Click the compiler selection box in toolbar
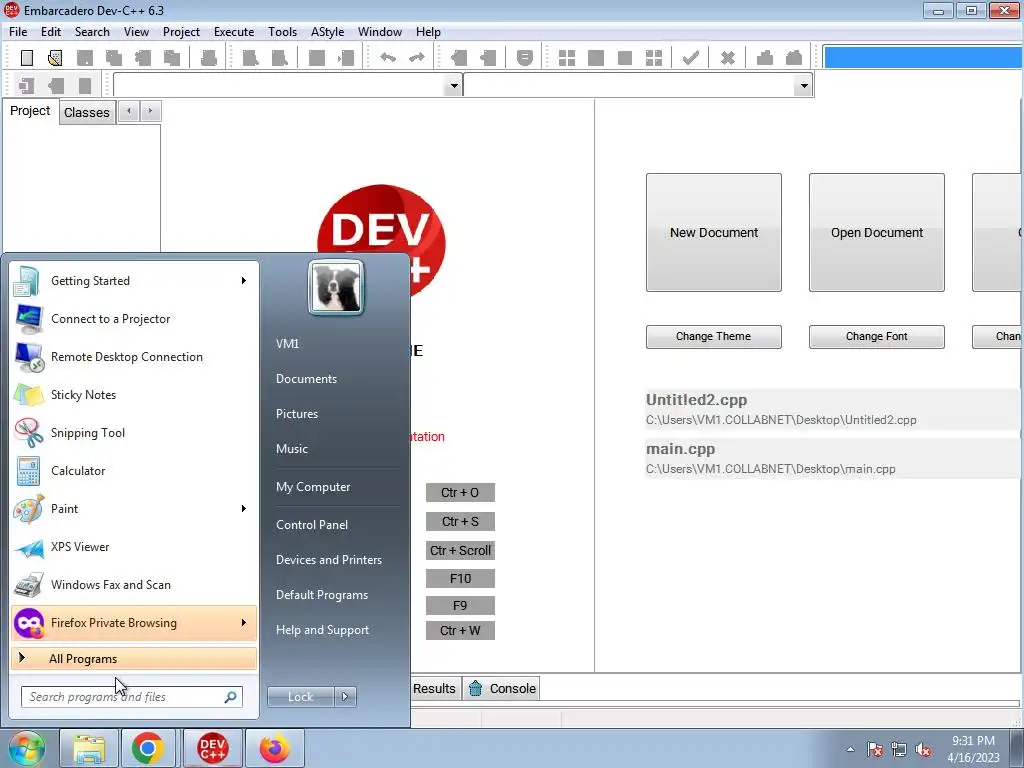Image resolution: width=1024 pixels, height=768 pixels. [x=923, y=57]
